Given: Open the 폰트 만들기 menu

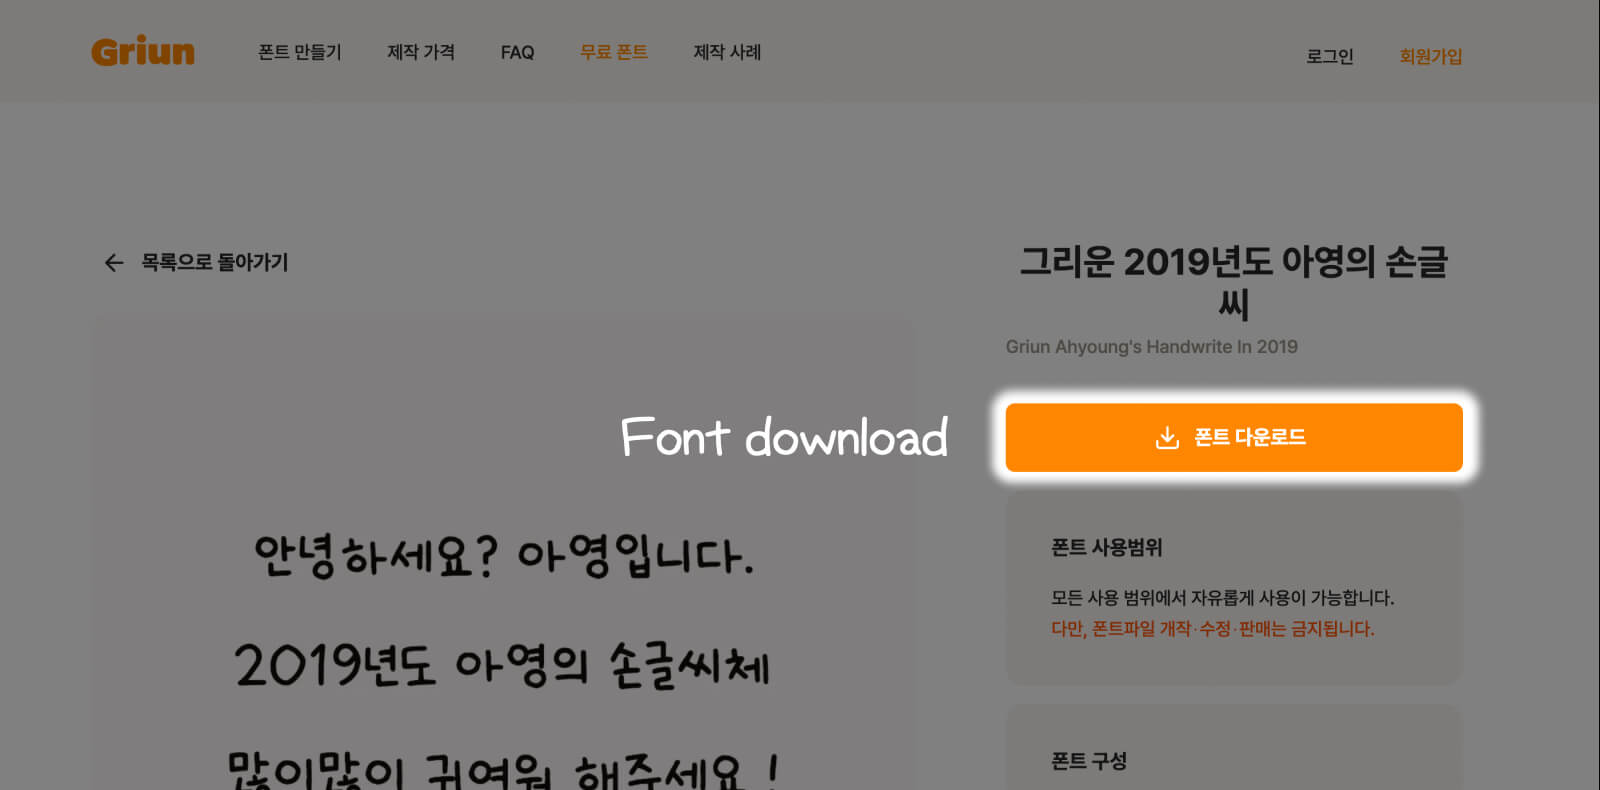Looking at the screenshot, I should [x=300, y=52].
